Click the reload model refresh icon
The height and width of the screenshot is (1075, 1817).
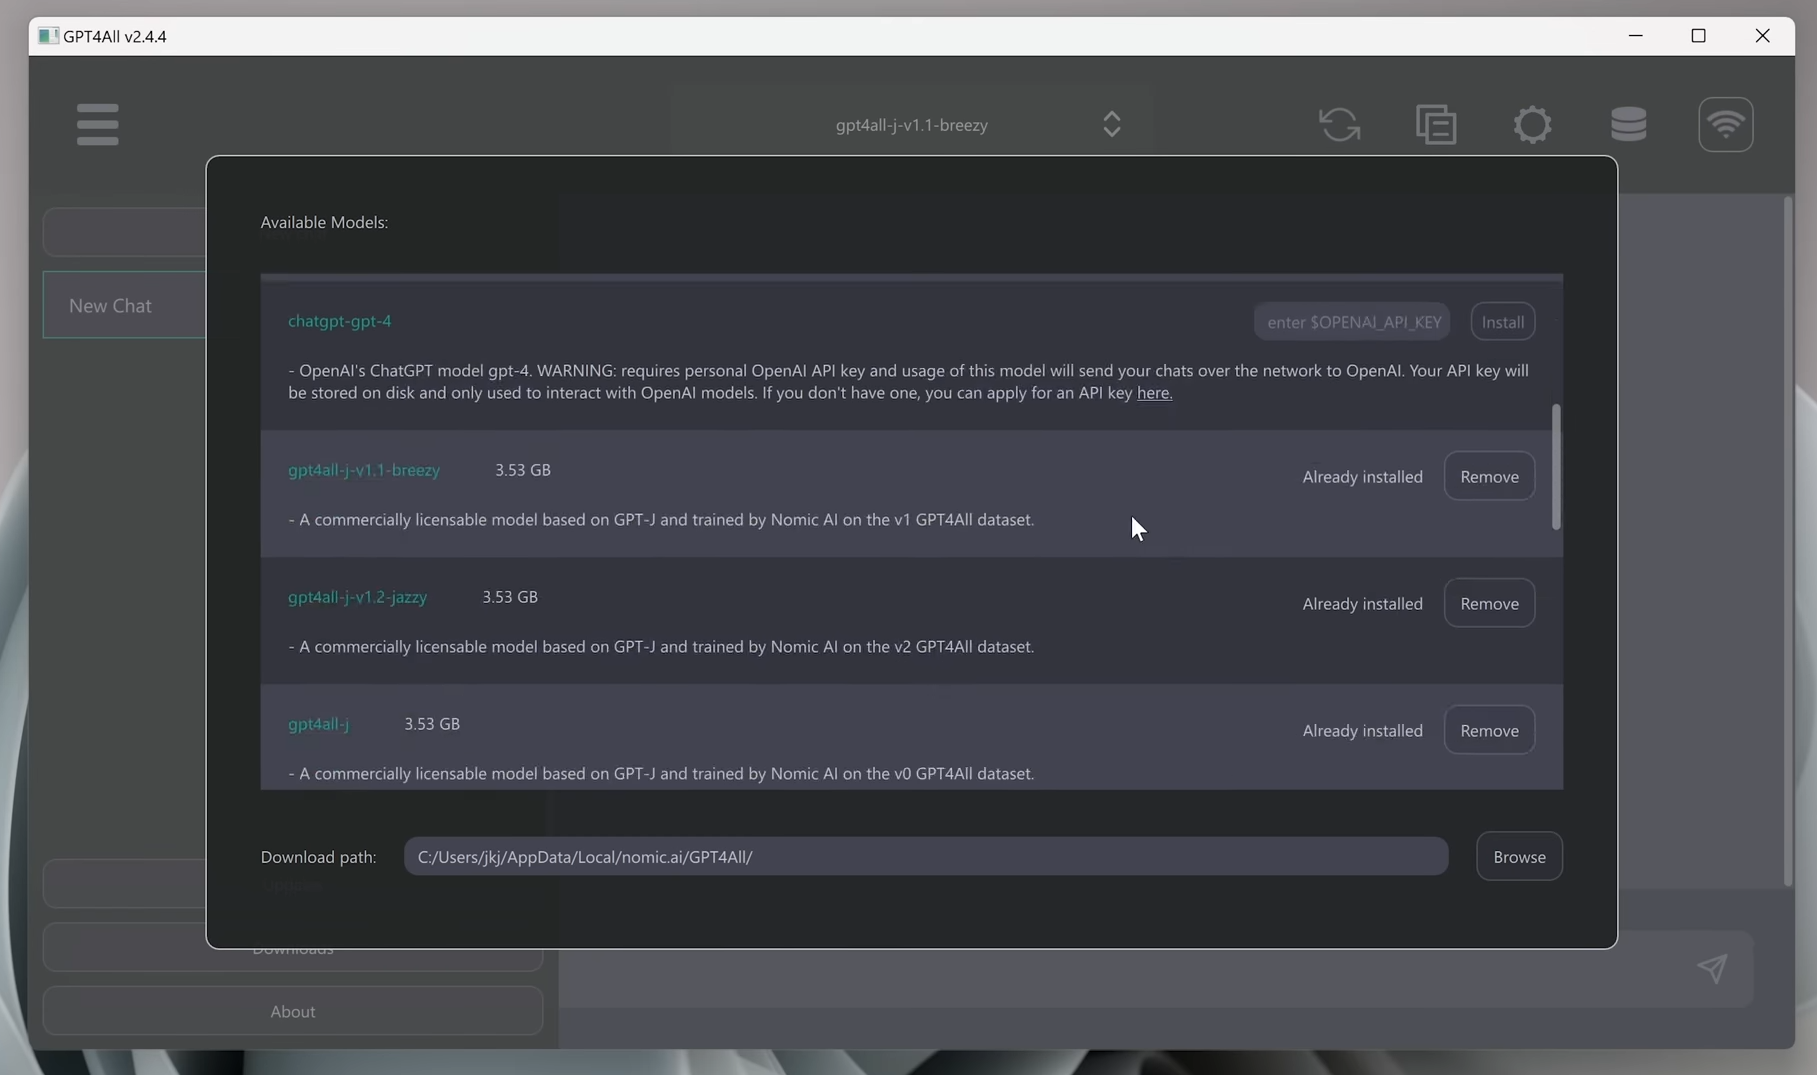click(1339, 124)
